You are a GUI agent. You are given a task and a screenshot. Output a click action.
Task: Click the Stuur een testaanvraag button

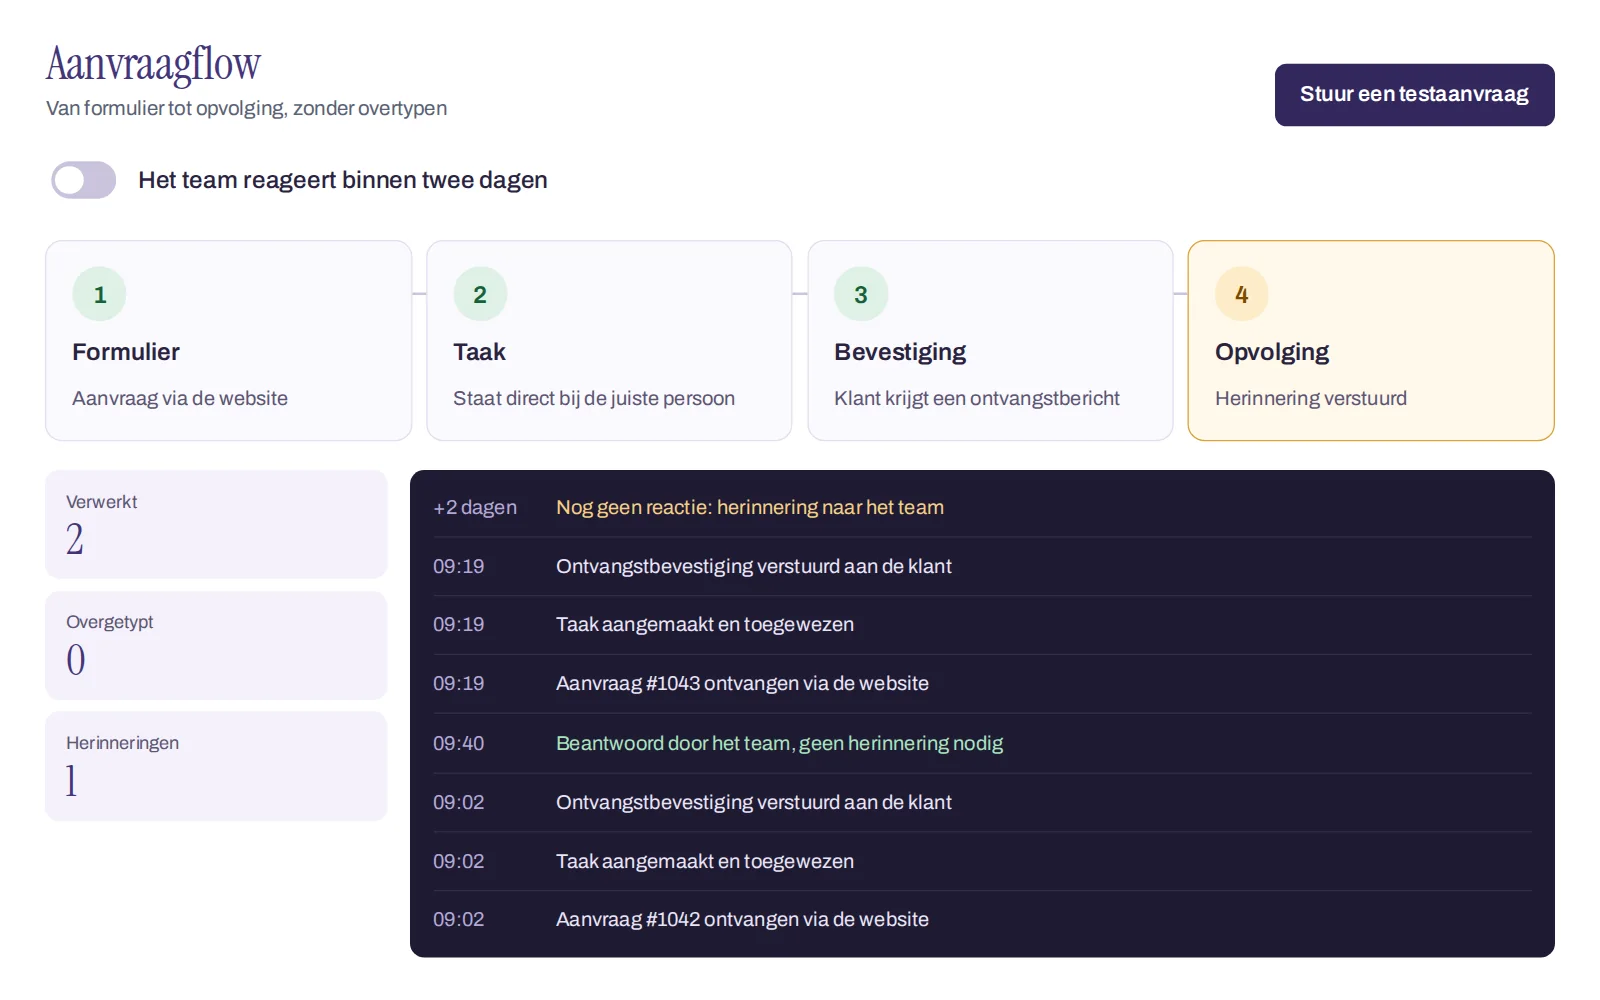(1414, 95)
